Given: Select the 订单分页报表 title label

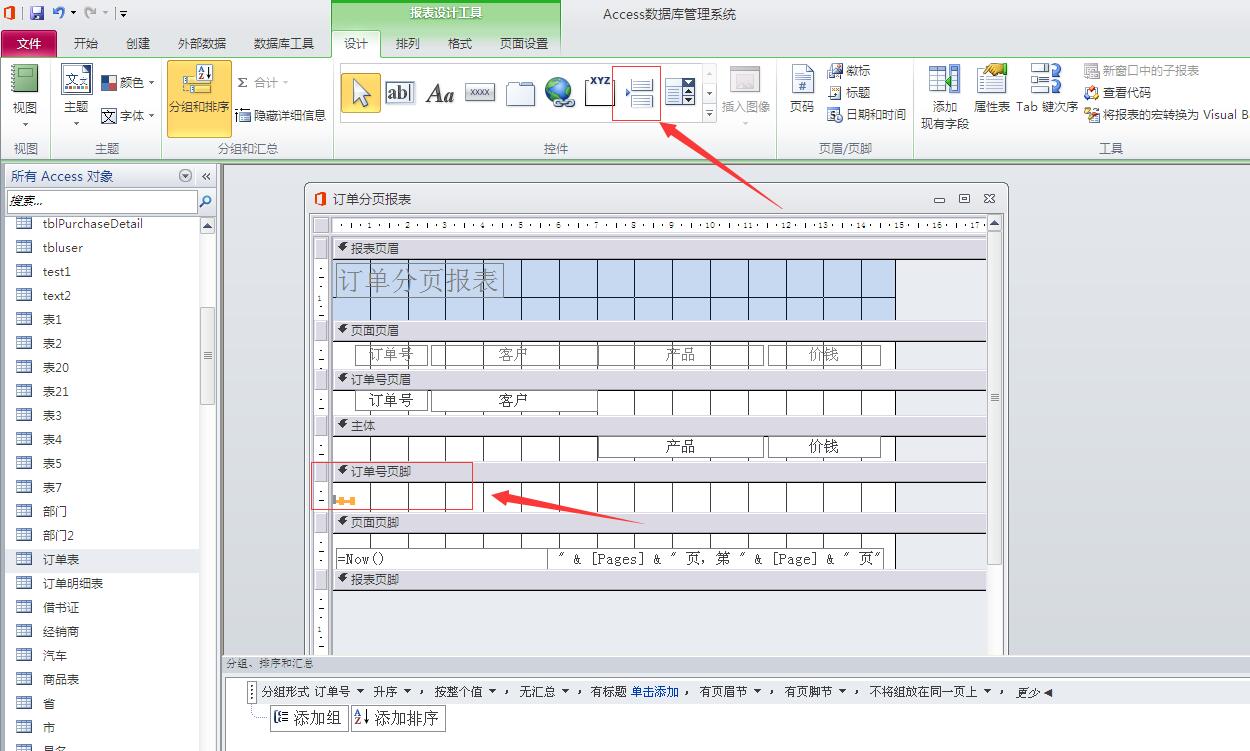Looking at the screenshot, I should click(418, 280).
